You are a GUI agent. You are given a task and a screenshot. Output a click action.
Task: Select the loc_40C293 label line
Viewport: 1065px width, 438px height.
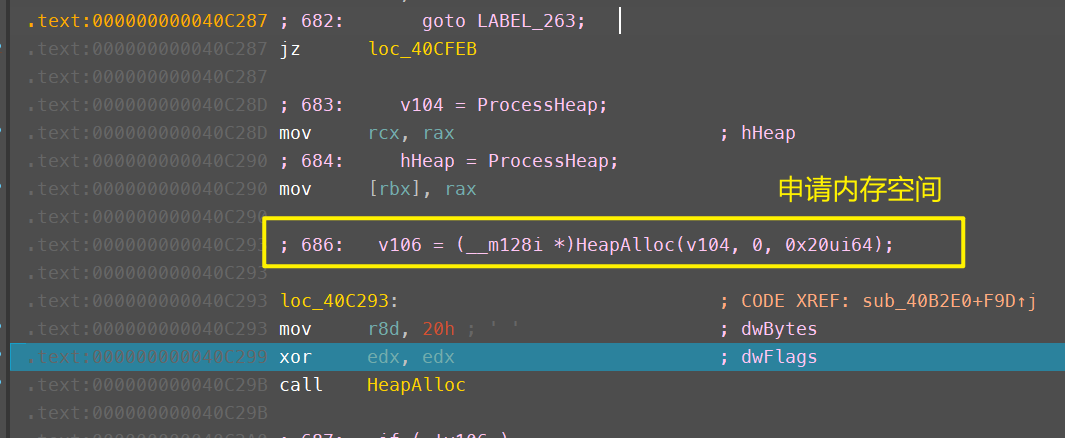click(337, 301)
